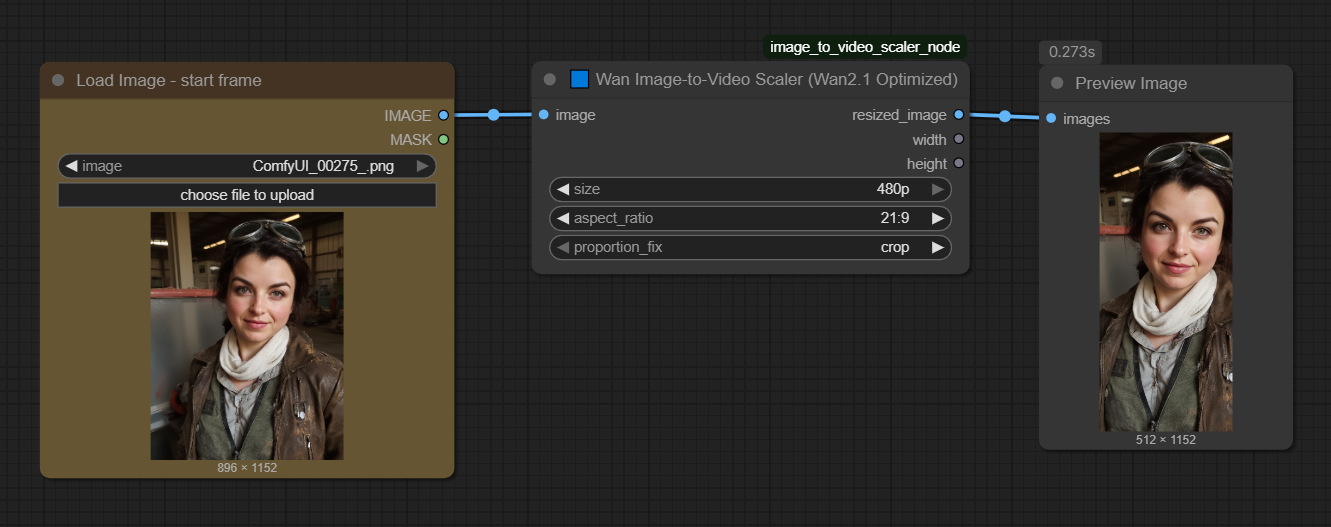
Task: Click the height output socket
Action: tap(958, 163)
